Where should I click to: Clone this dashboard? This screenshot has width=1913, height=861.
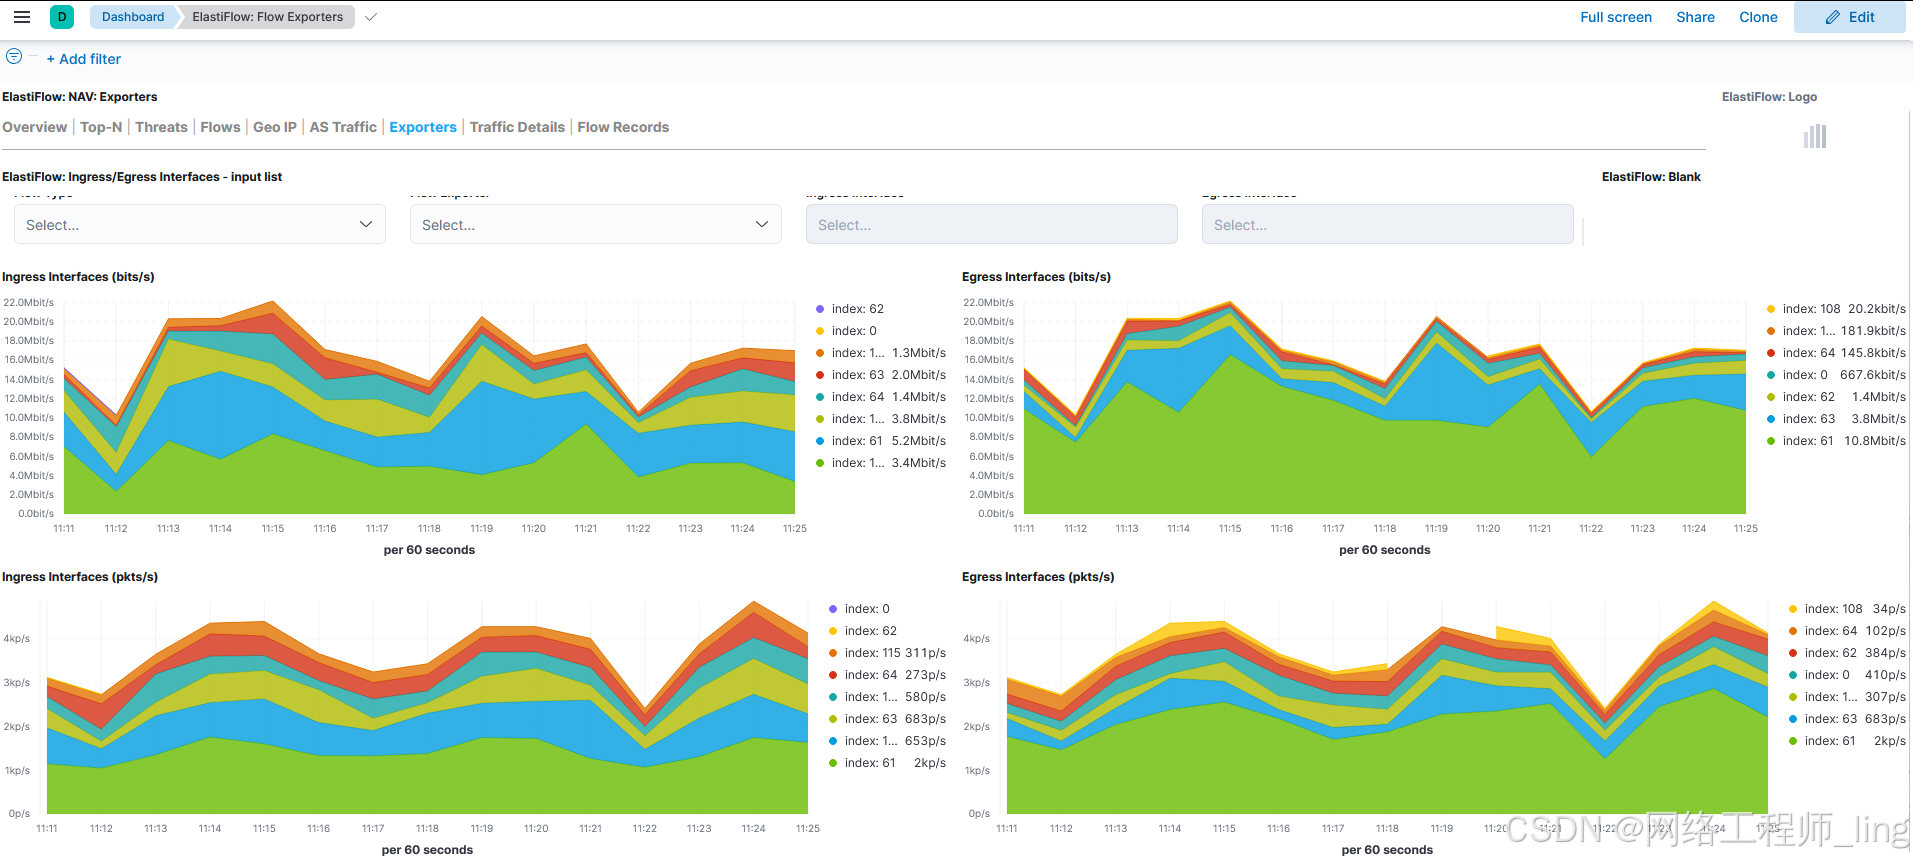point(1758,17)
